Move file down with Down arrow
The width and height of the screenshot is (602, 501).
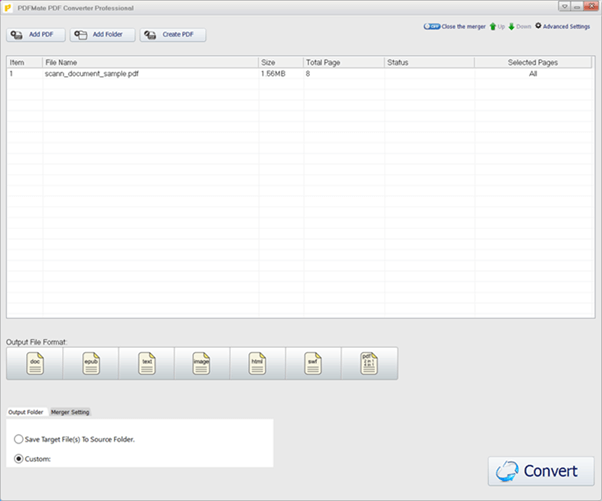click(519, 26)
